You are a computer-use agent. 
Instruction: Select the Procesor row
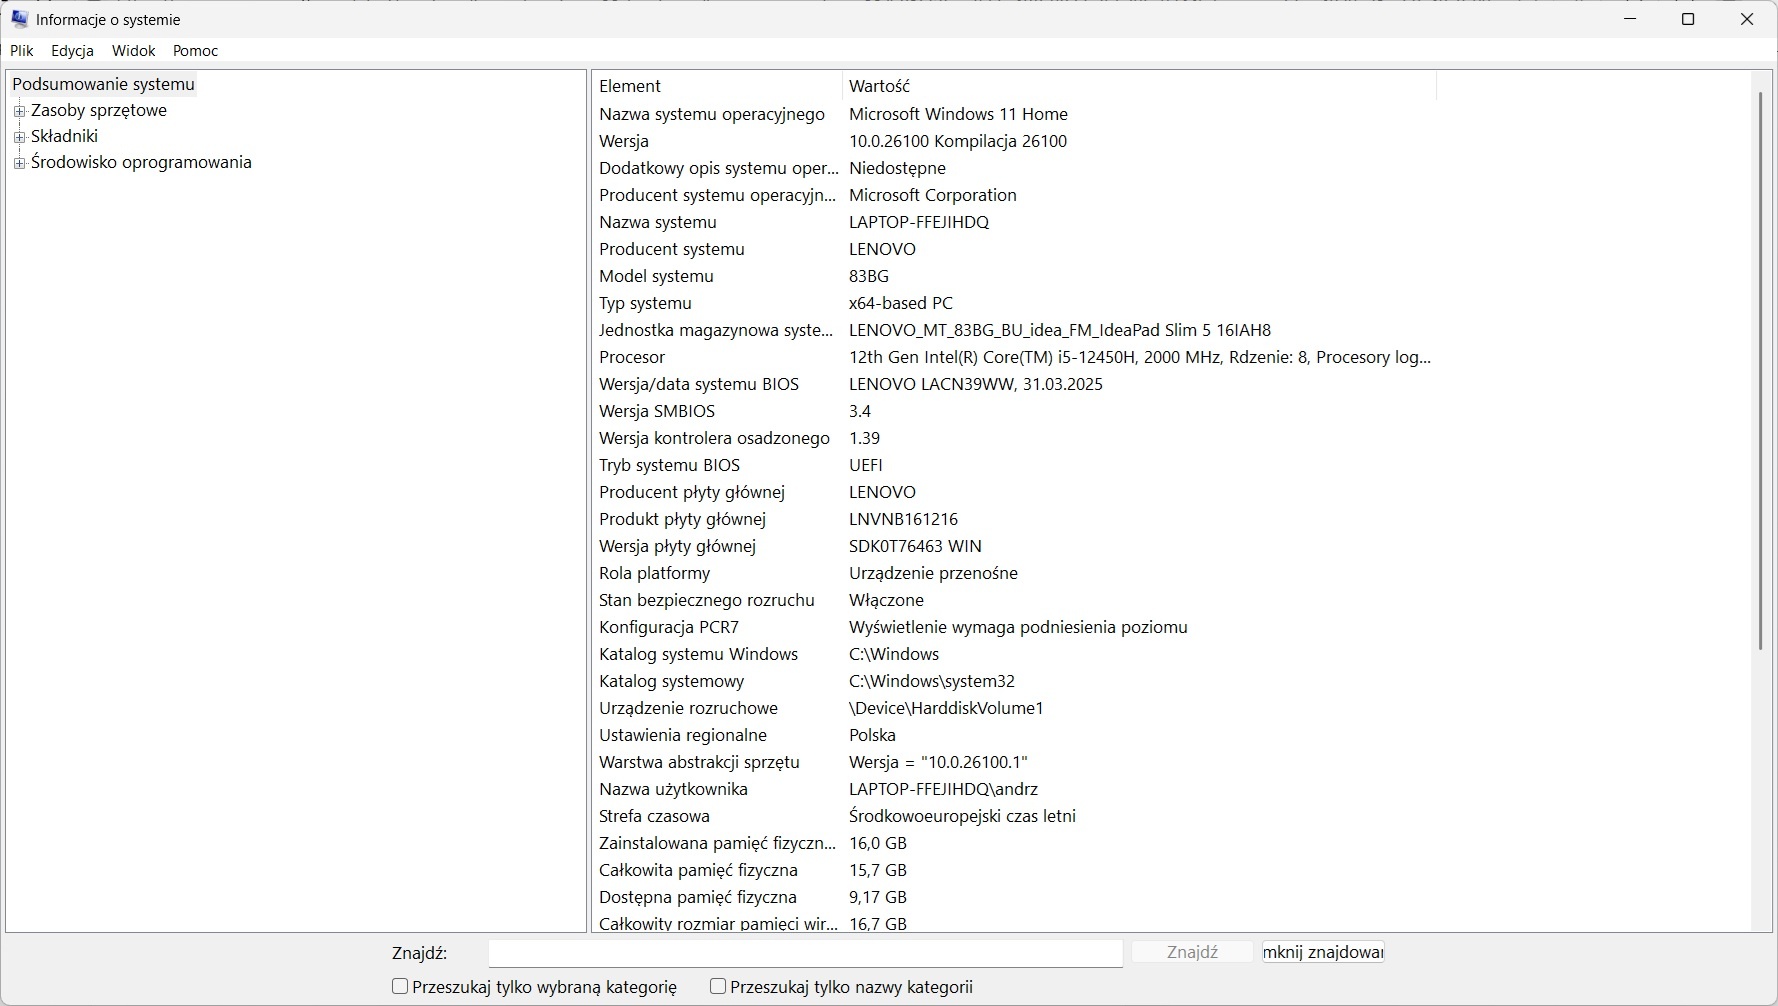pyautogui.click(x=1015, y=357)
